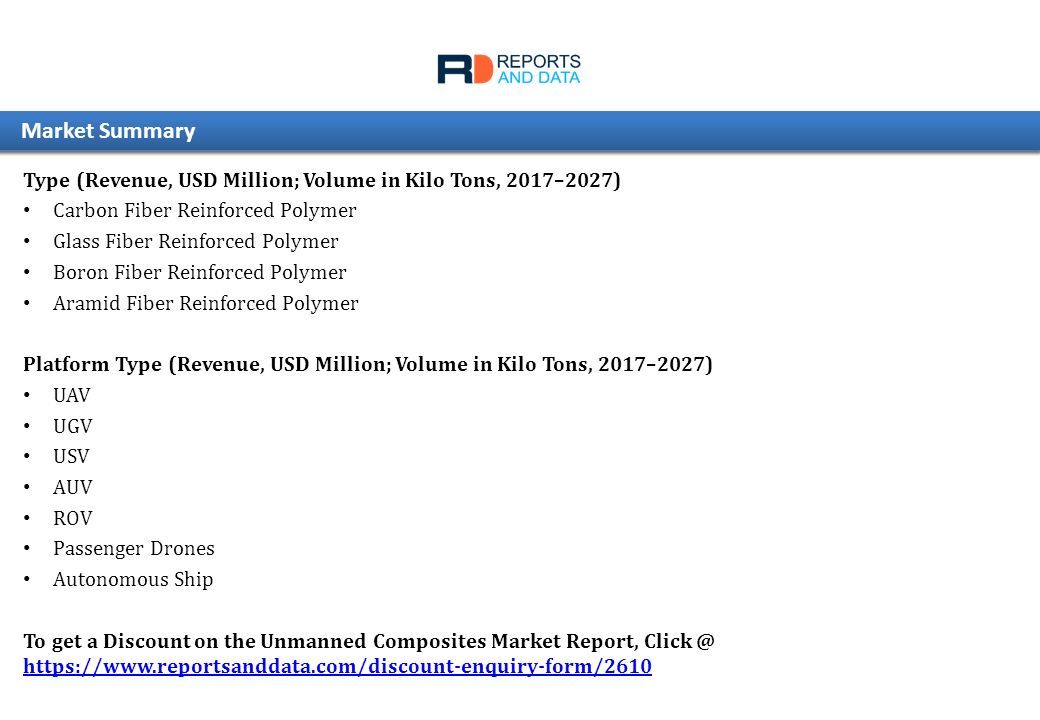Select the 'Platform Type (Revenue' heading
1040x720 pixels.
[367, 364]
